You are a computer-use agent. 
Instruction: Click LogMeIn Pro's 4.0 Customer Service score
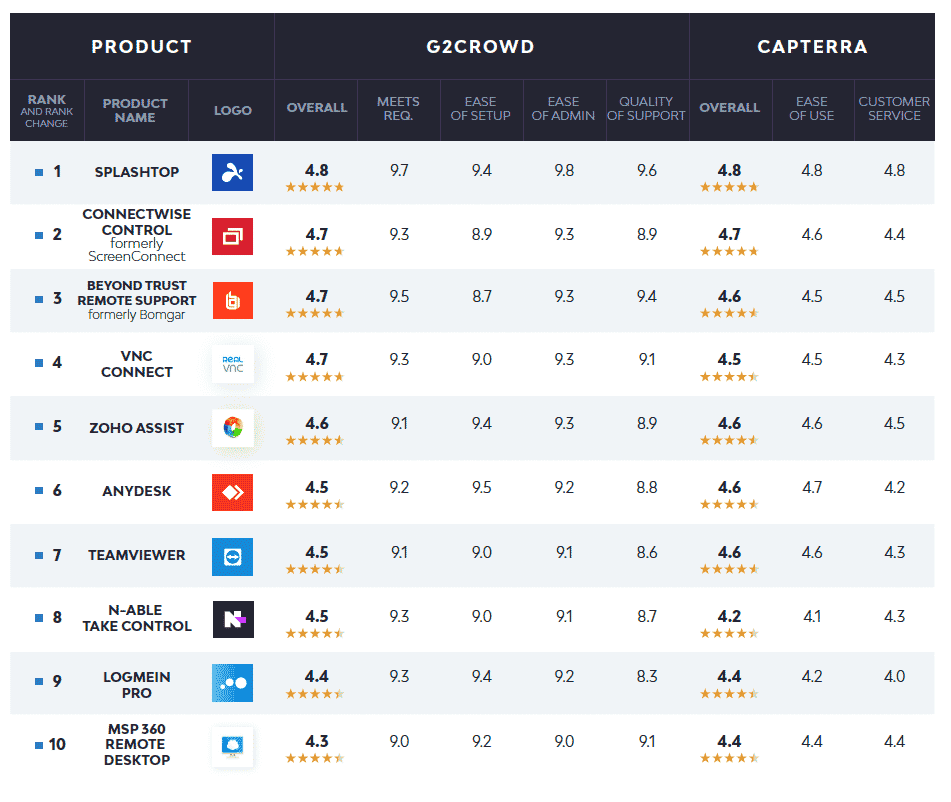[895, 676]
